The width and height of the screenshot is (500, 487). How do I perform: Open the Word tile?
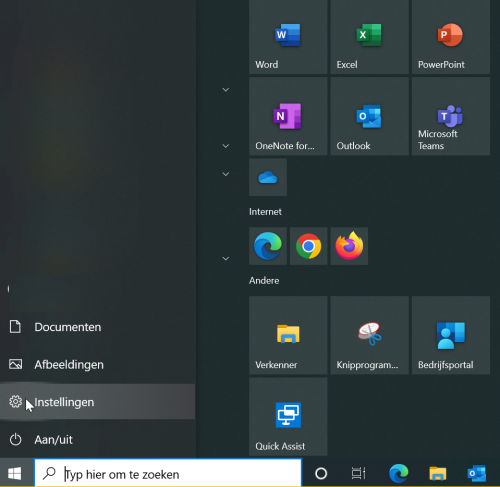(x=288, y=37)
